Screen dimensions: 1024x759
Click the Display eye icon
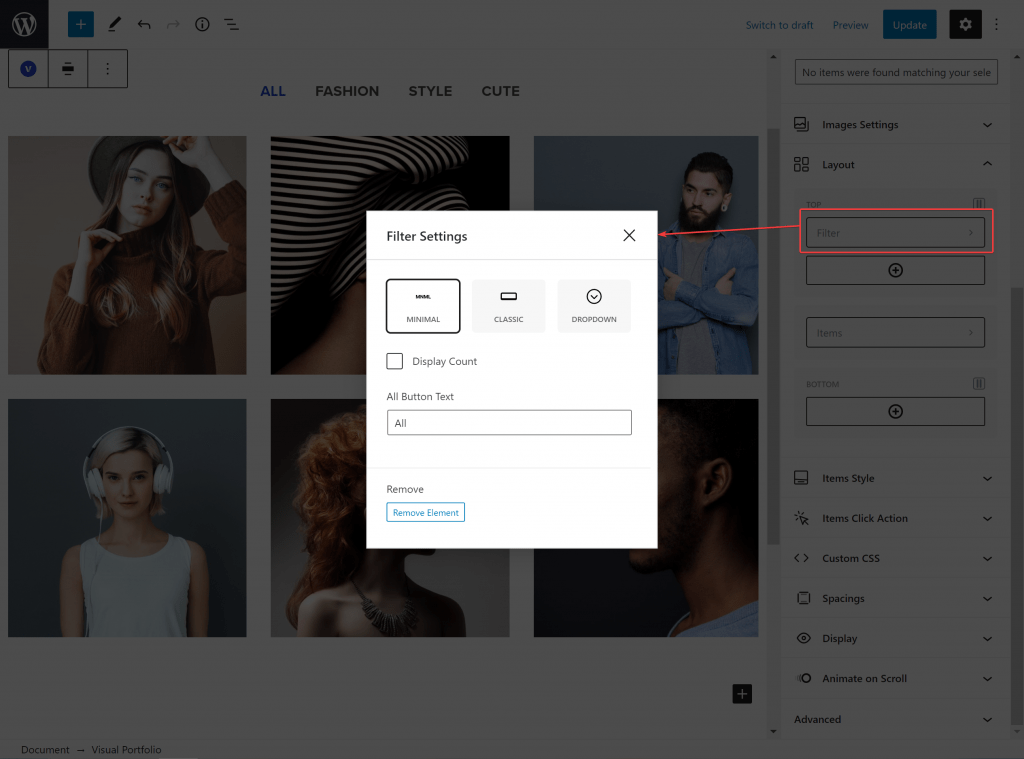pyautogui.click(x=803, y=638)
